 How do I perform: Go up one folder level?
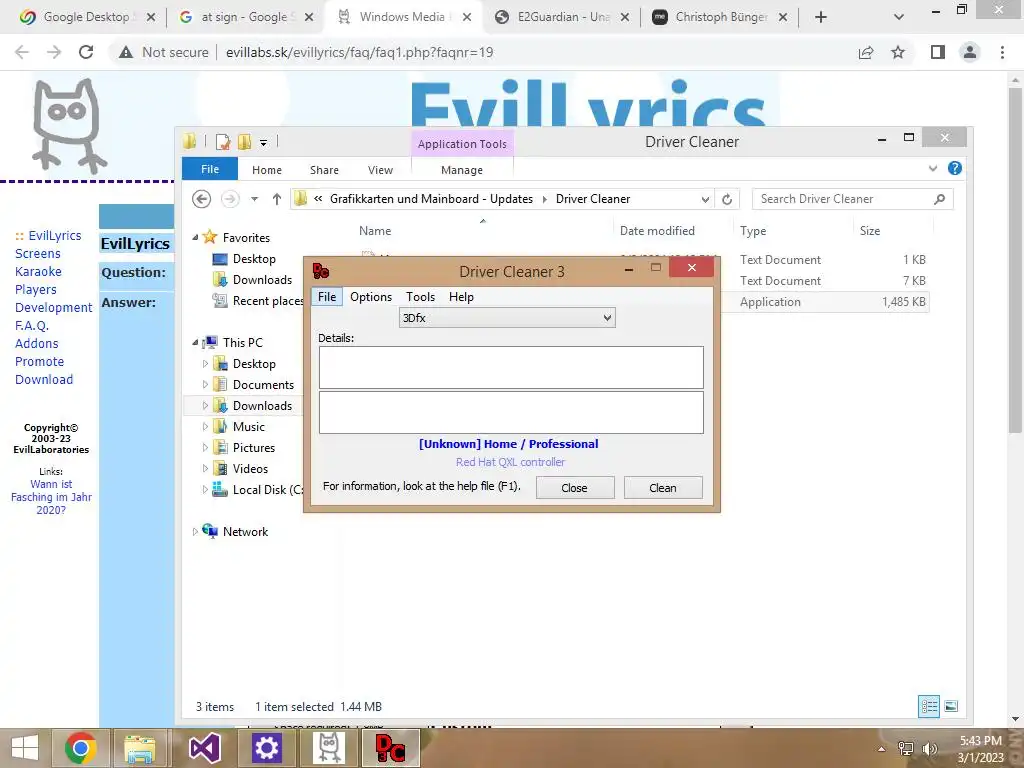click(276, 199)
